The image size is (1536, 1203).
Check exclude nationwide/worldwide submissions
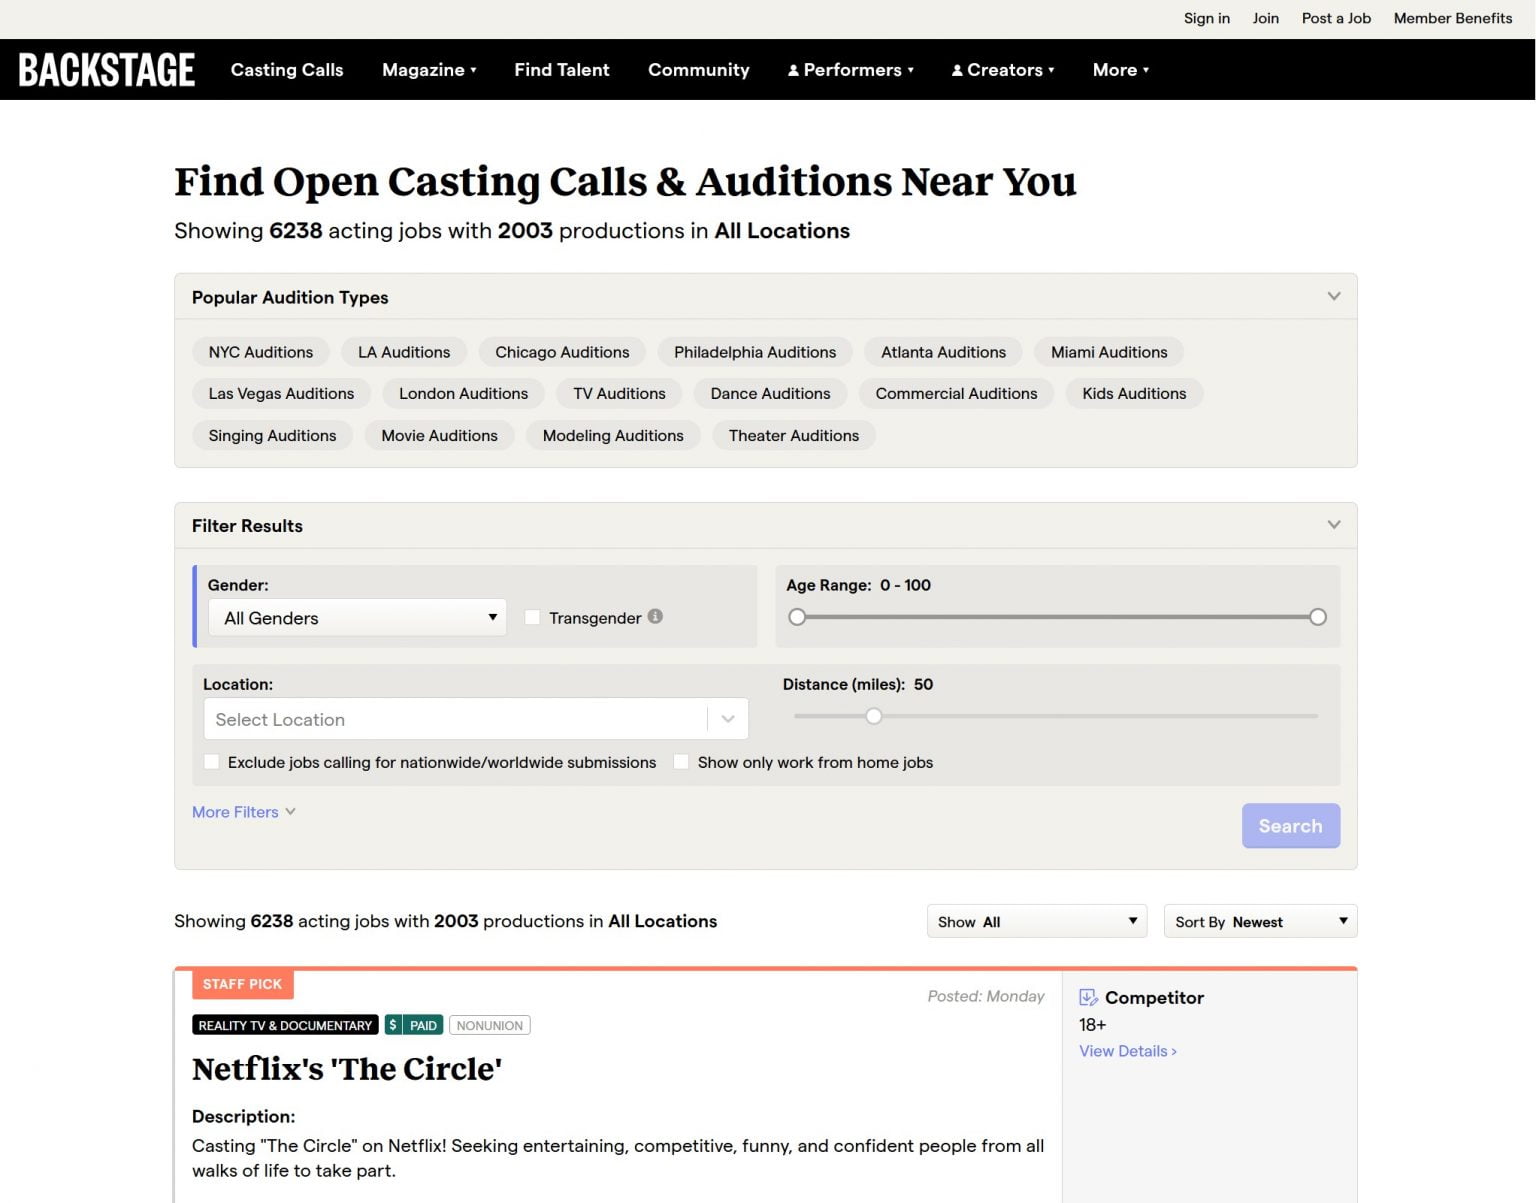pos(211,761)
